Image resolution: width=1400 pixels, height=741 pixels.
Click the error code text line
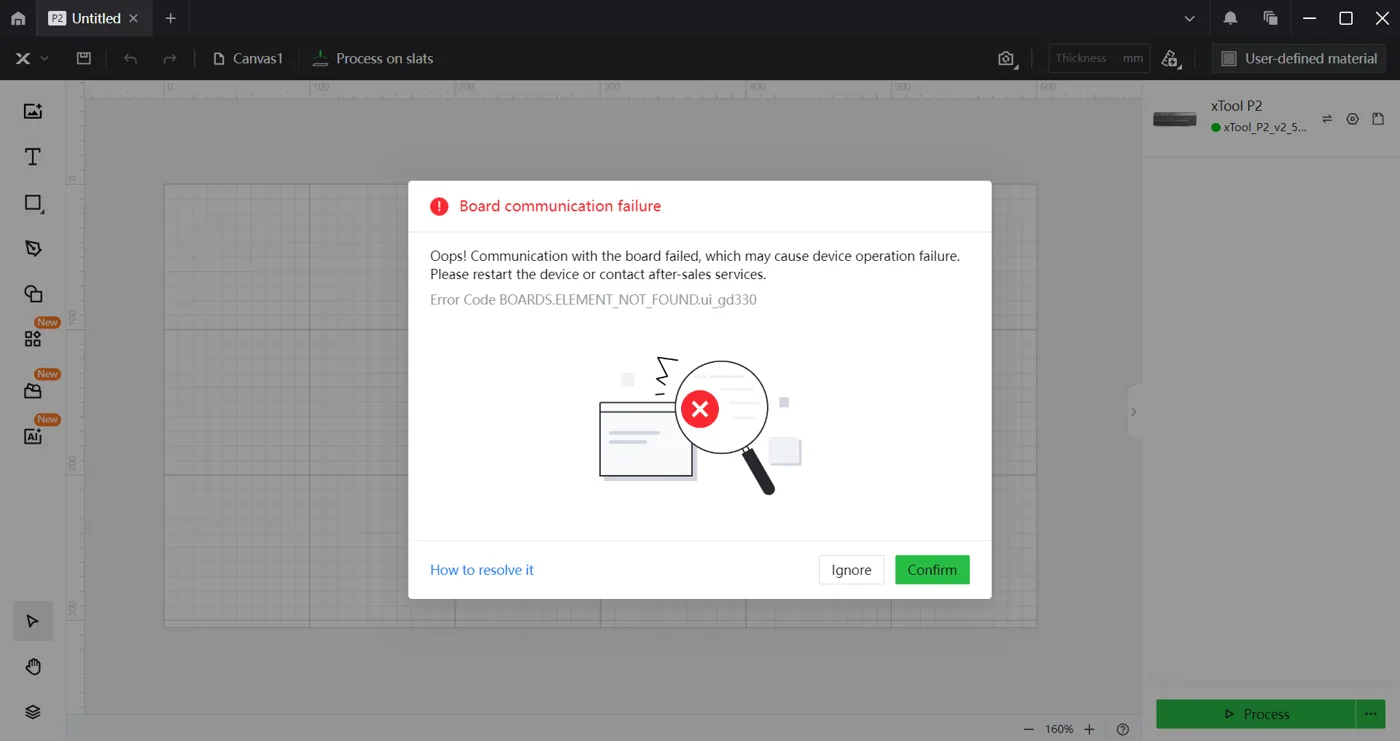tap(593, 299)
